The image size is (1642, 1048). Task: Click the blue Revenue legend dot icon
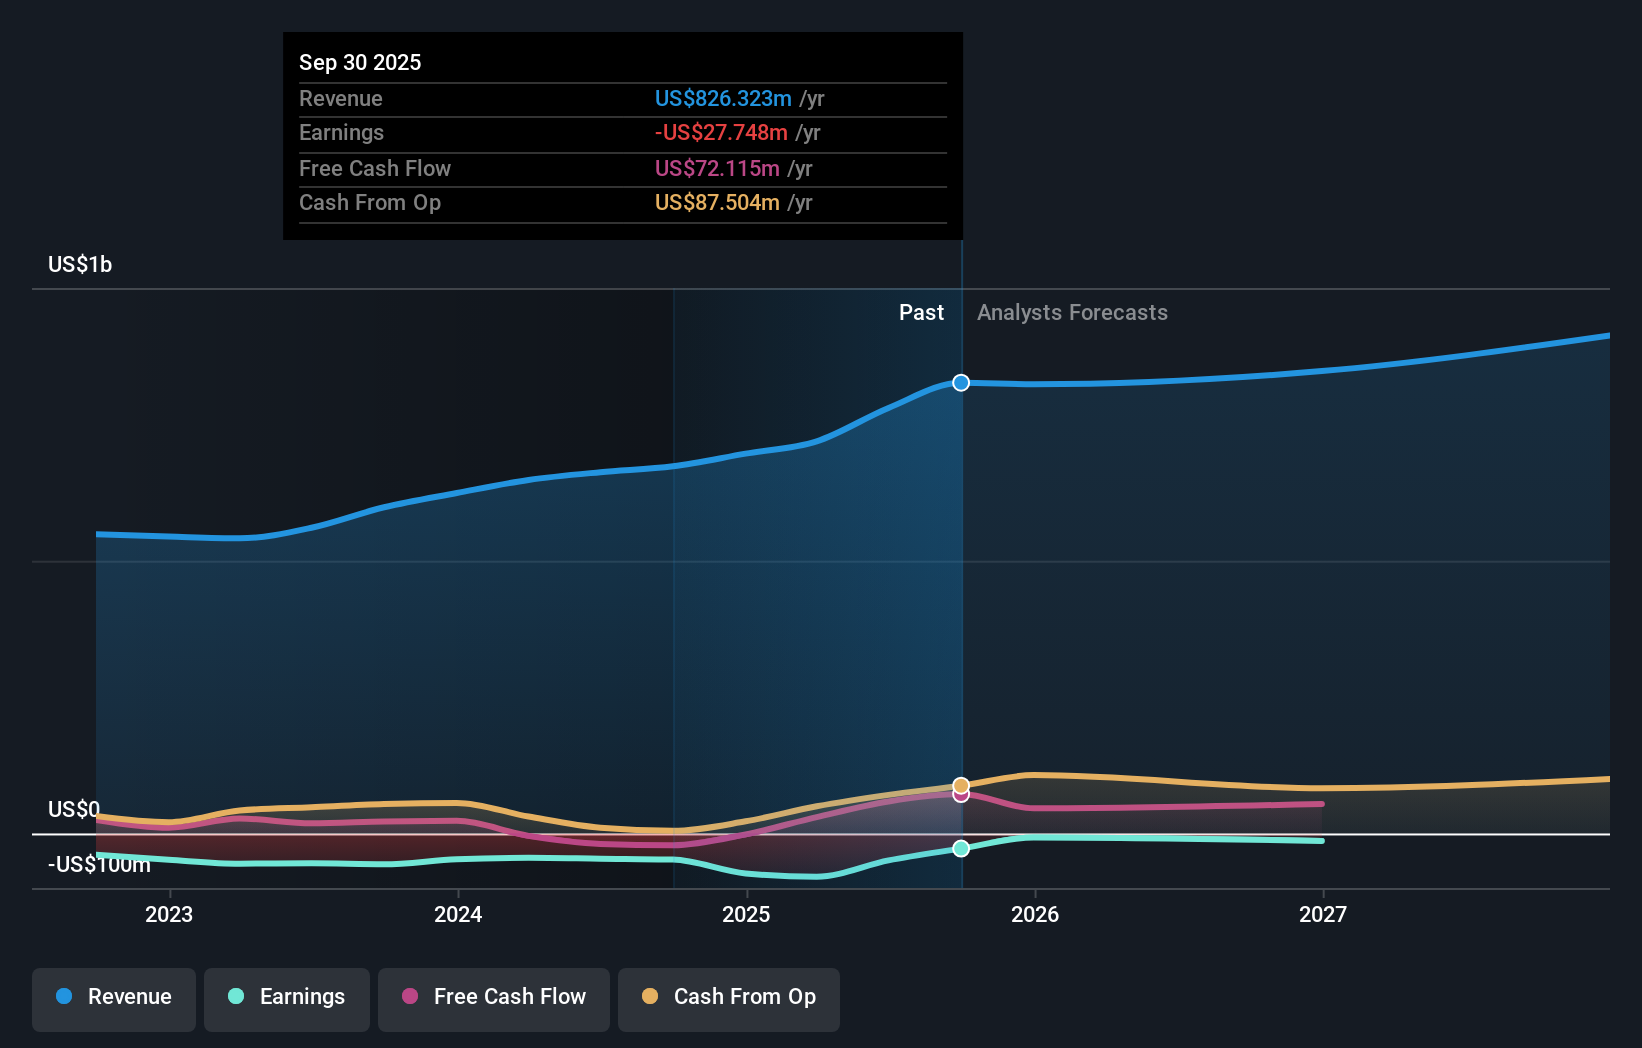click(63, 998)
